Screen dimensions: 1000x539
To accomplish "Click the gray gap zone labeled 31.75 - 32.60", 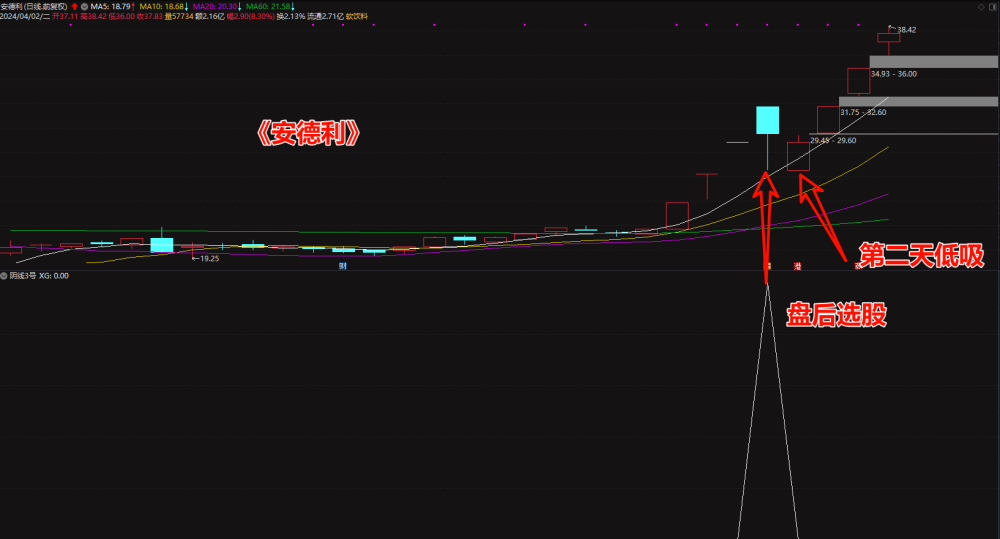I will pos(918,101).
